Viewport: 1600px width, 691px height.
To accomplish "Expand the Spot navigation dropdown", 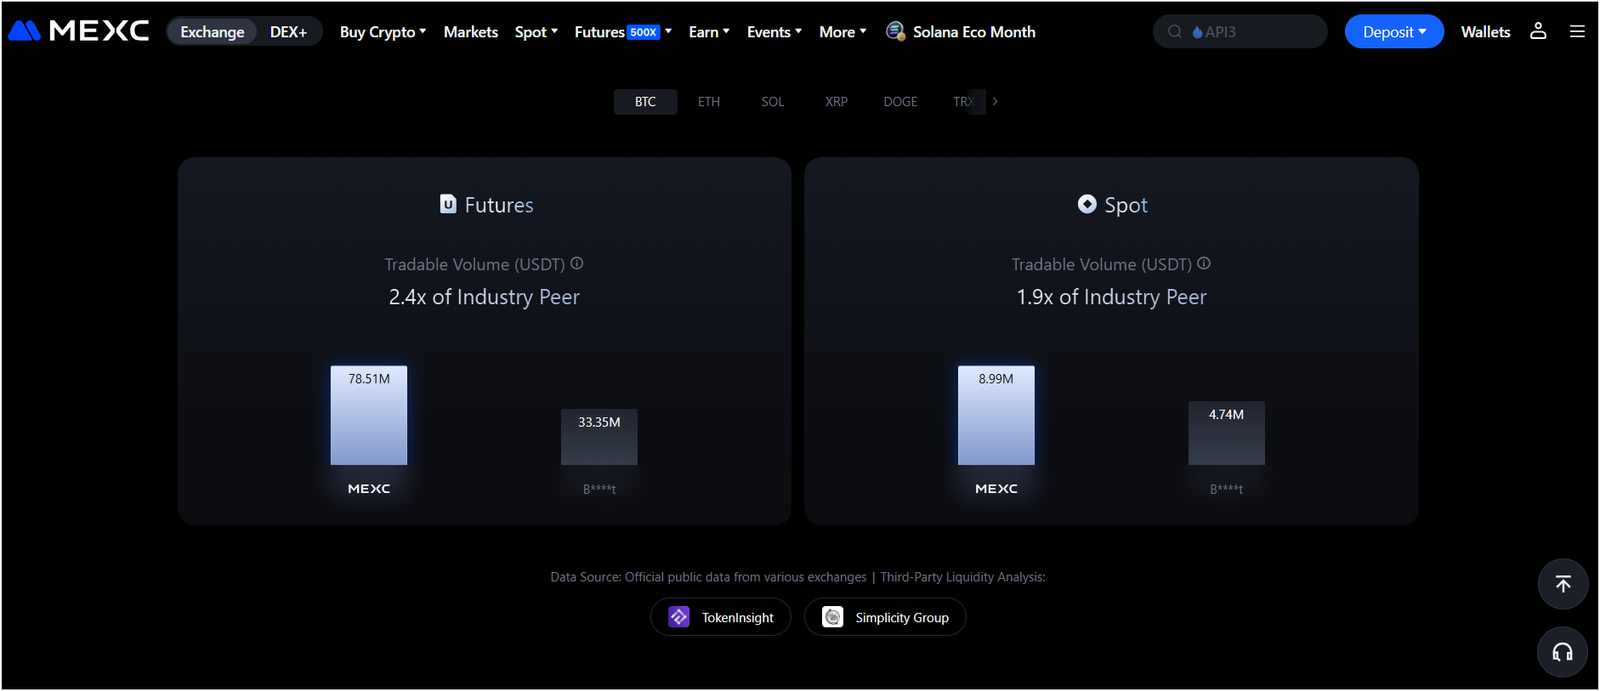I will coord(536,32).
